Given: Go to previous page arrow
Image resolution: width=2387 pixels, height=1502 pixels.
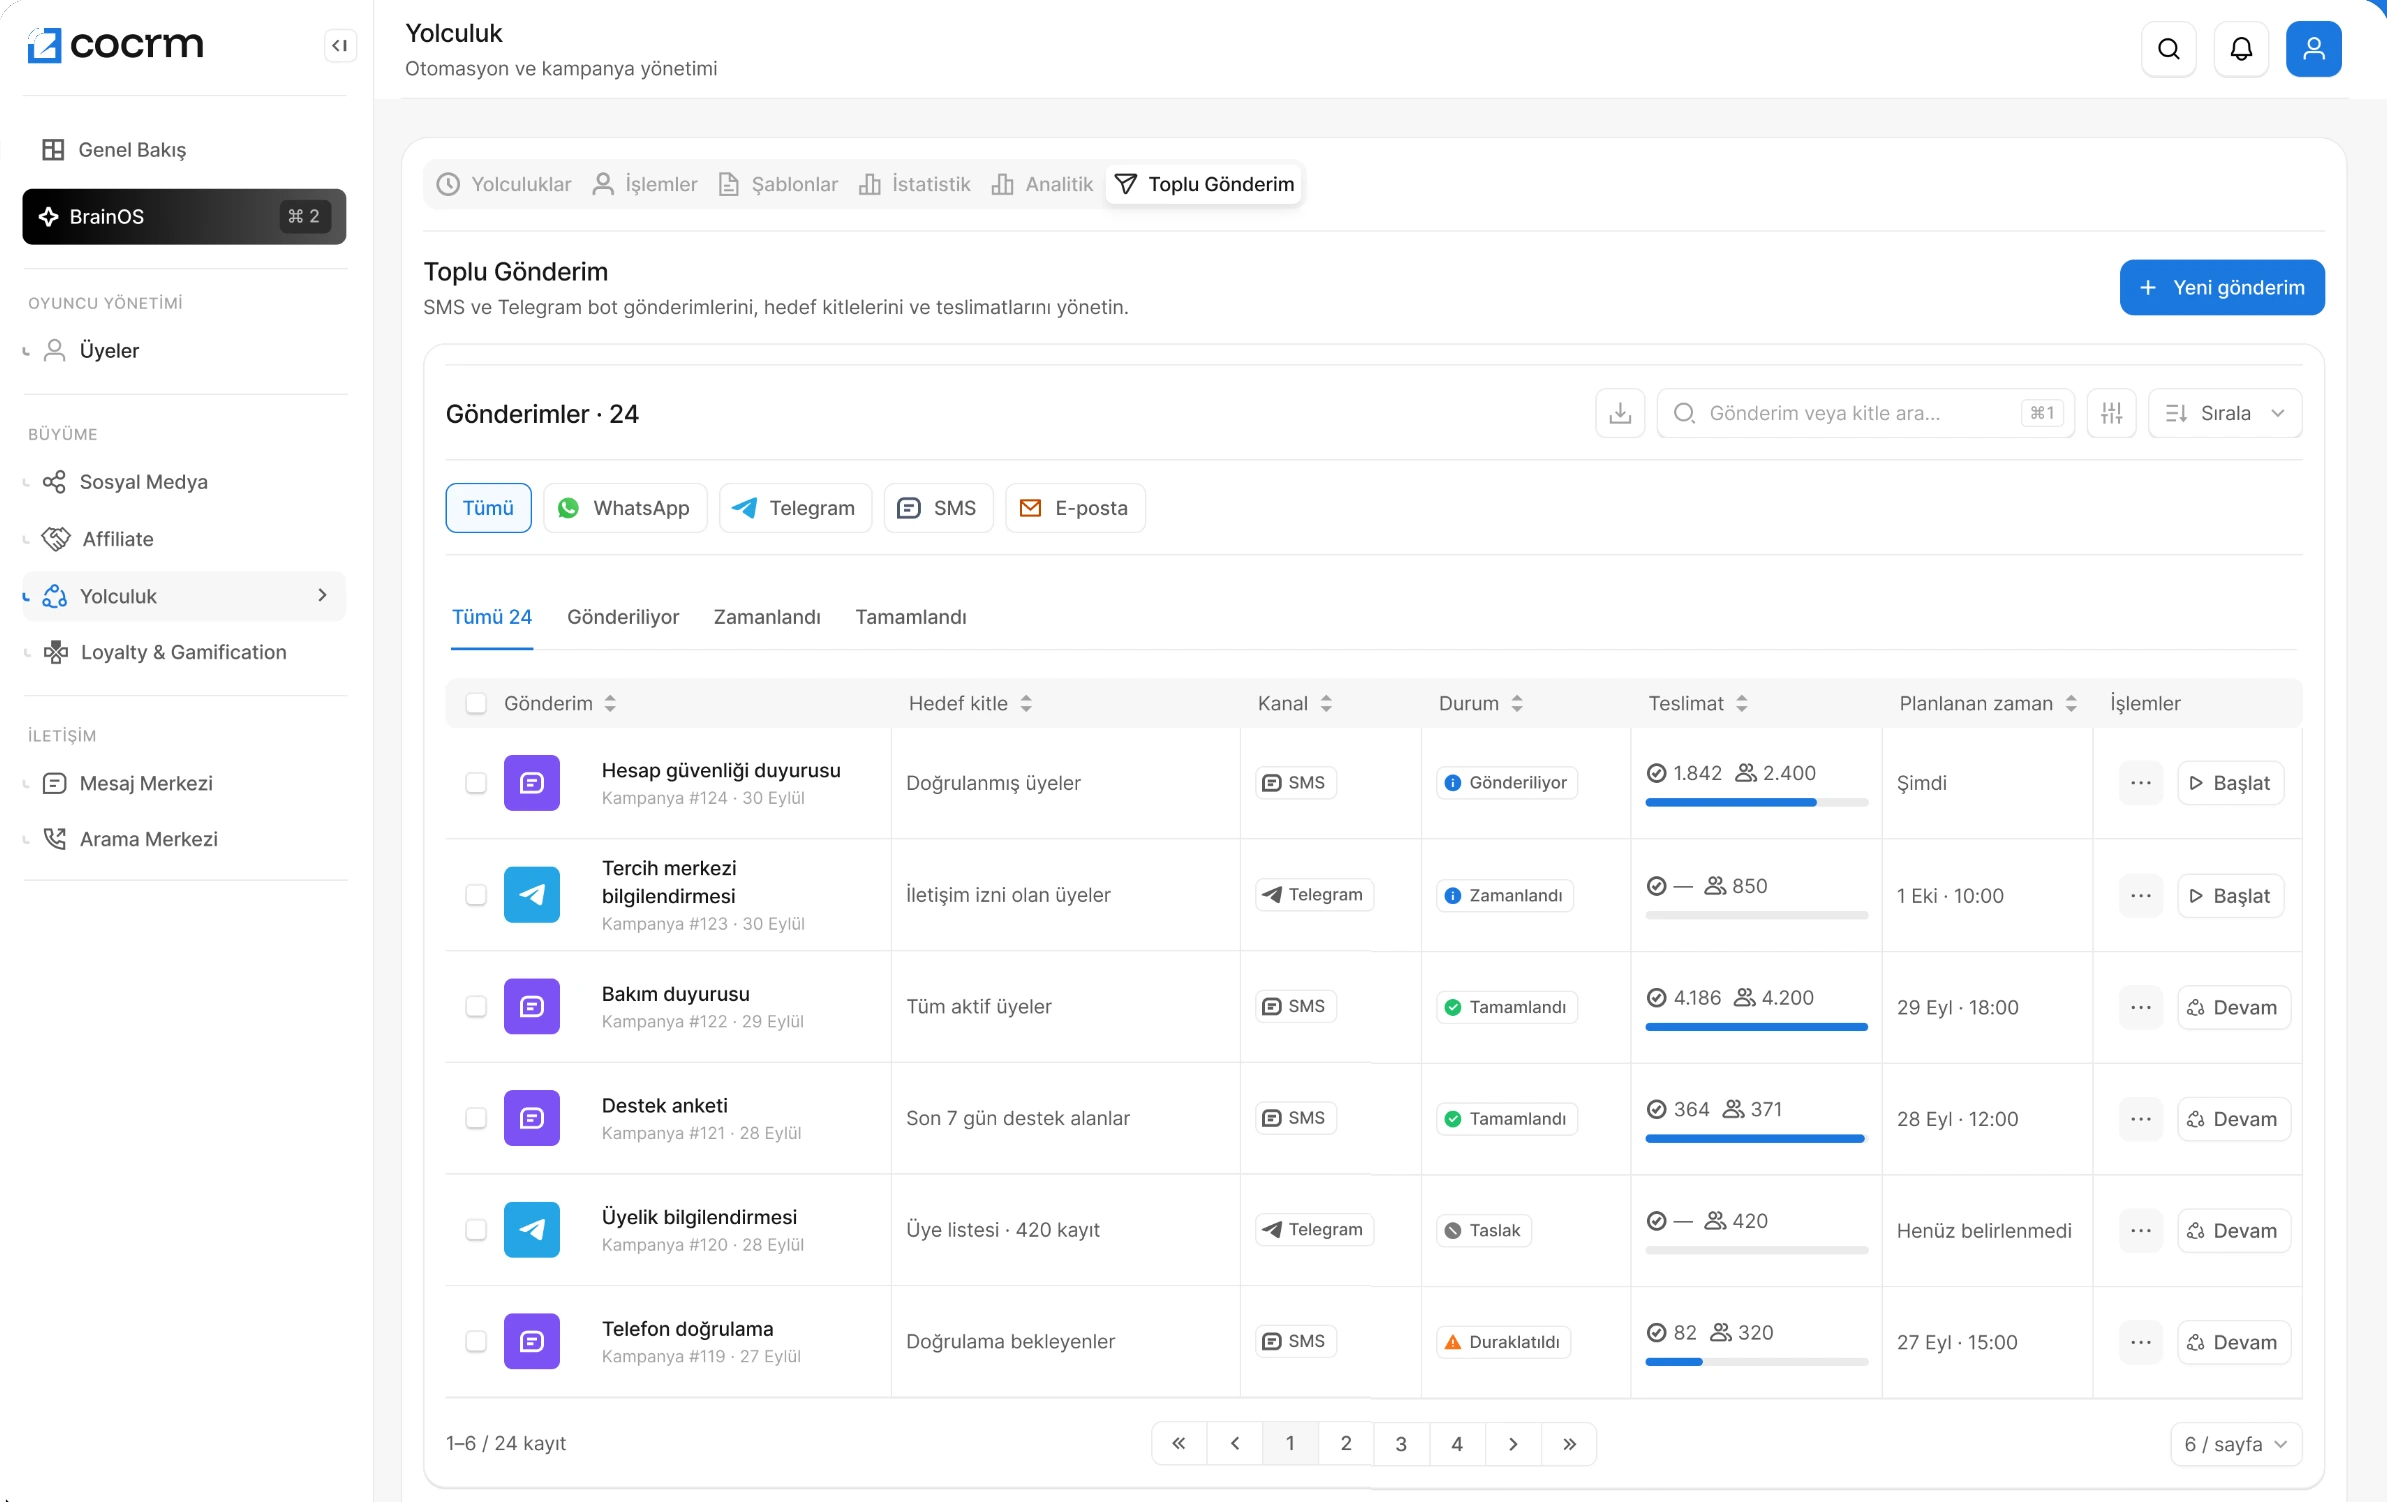Looking at the screenshot, I should 1235,1443.
